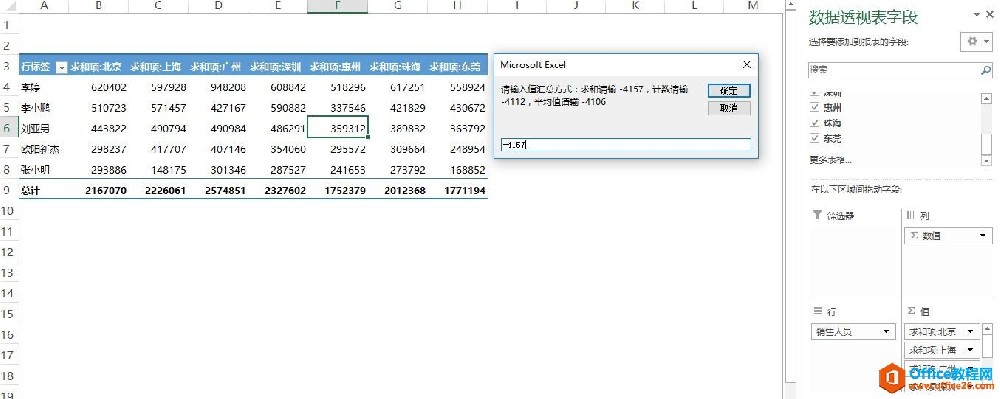Close the Microsoft Excel dialog with X
This screenshot has height=399, width=1000.
click(x=747, y=64)
